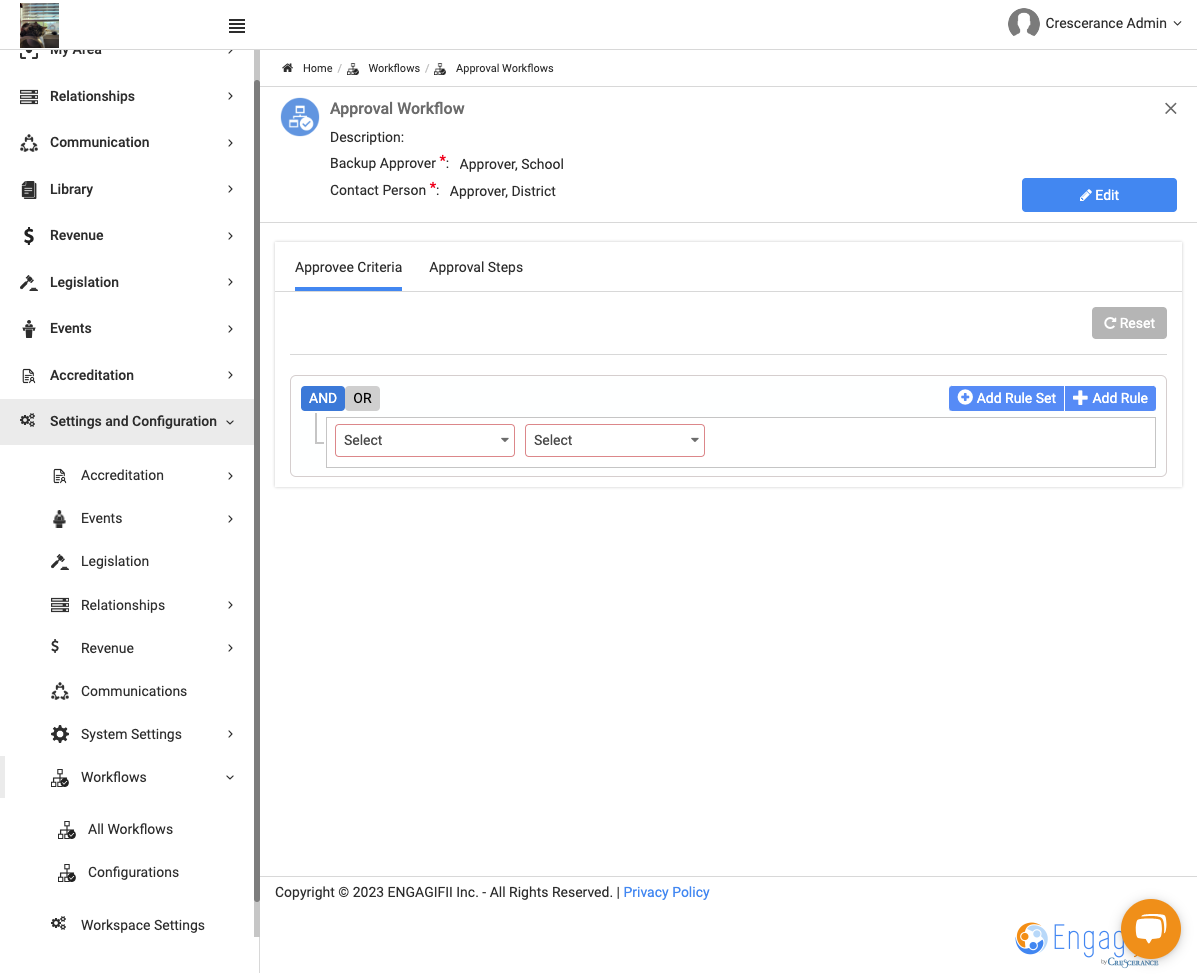Click Add Rule Set button
The image size is (1197, 975).
tap(1006, 399)
